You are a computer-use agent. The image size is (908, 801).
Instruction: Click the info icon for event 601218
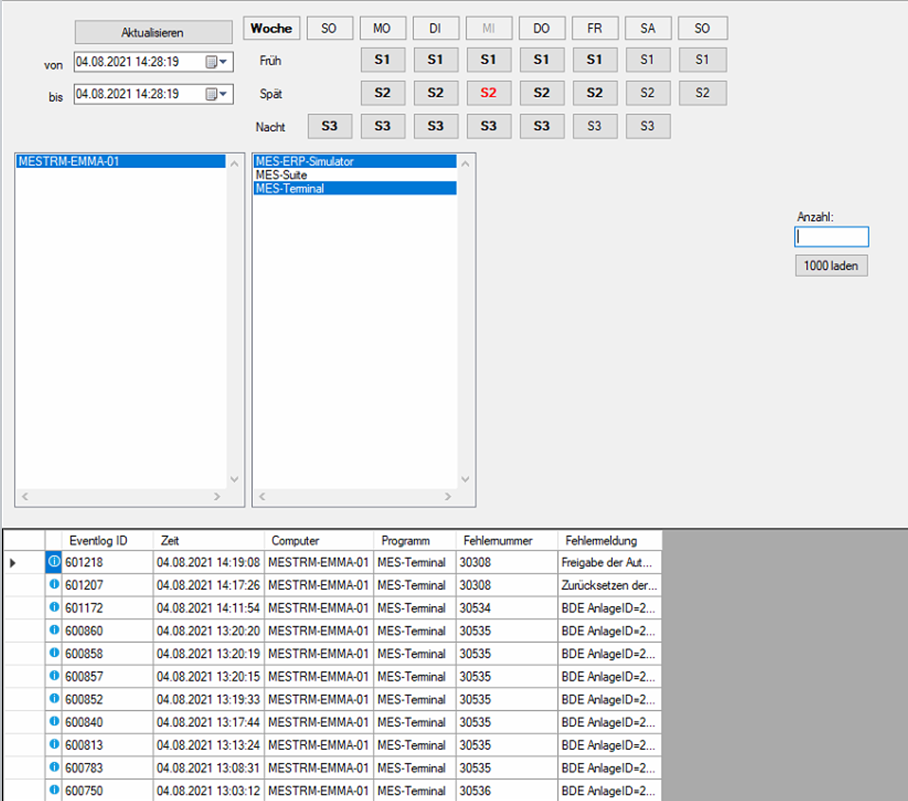pos(54,563)
